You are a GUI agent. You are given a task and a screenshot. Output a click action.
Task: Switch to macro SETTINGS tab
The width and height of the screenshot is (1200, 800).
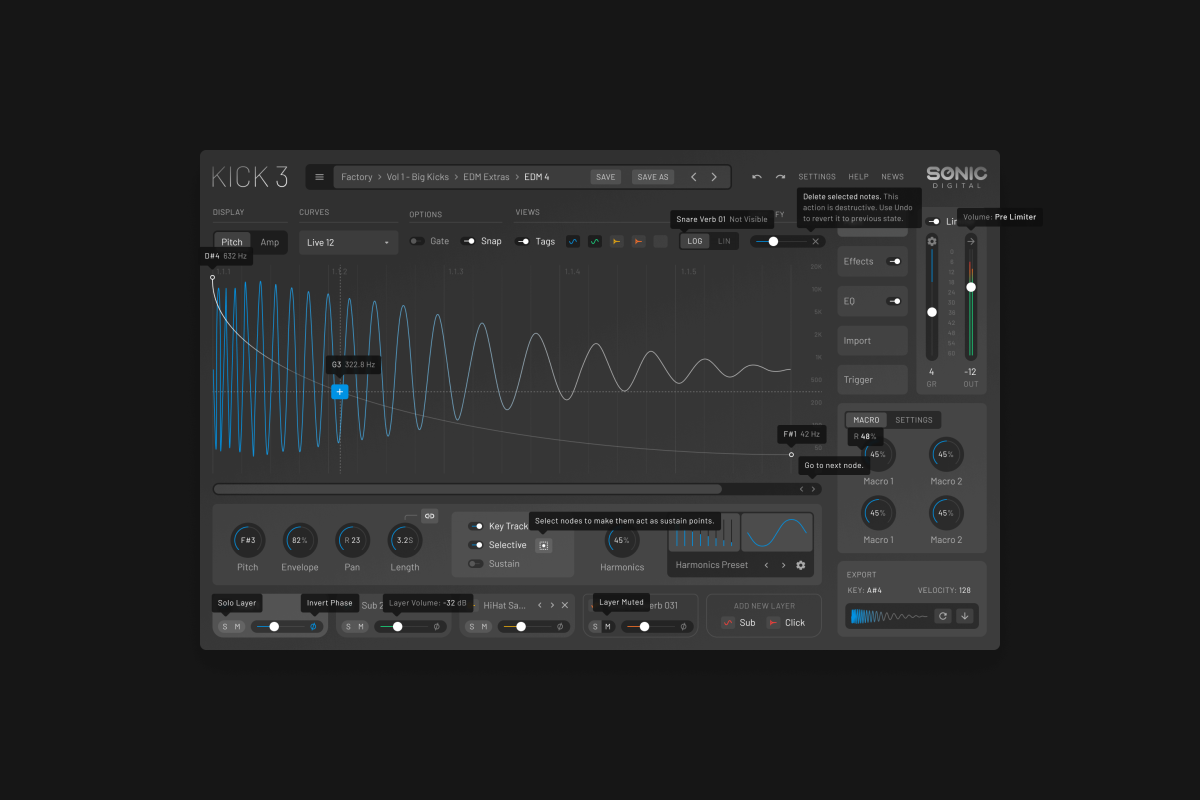913,420
